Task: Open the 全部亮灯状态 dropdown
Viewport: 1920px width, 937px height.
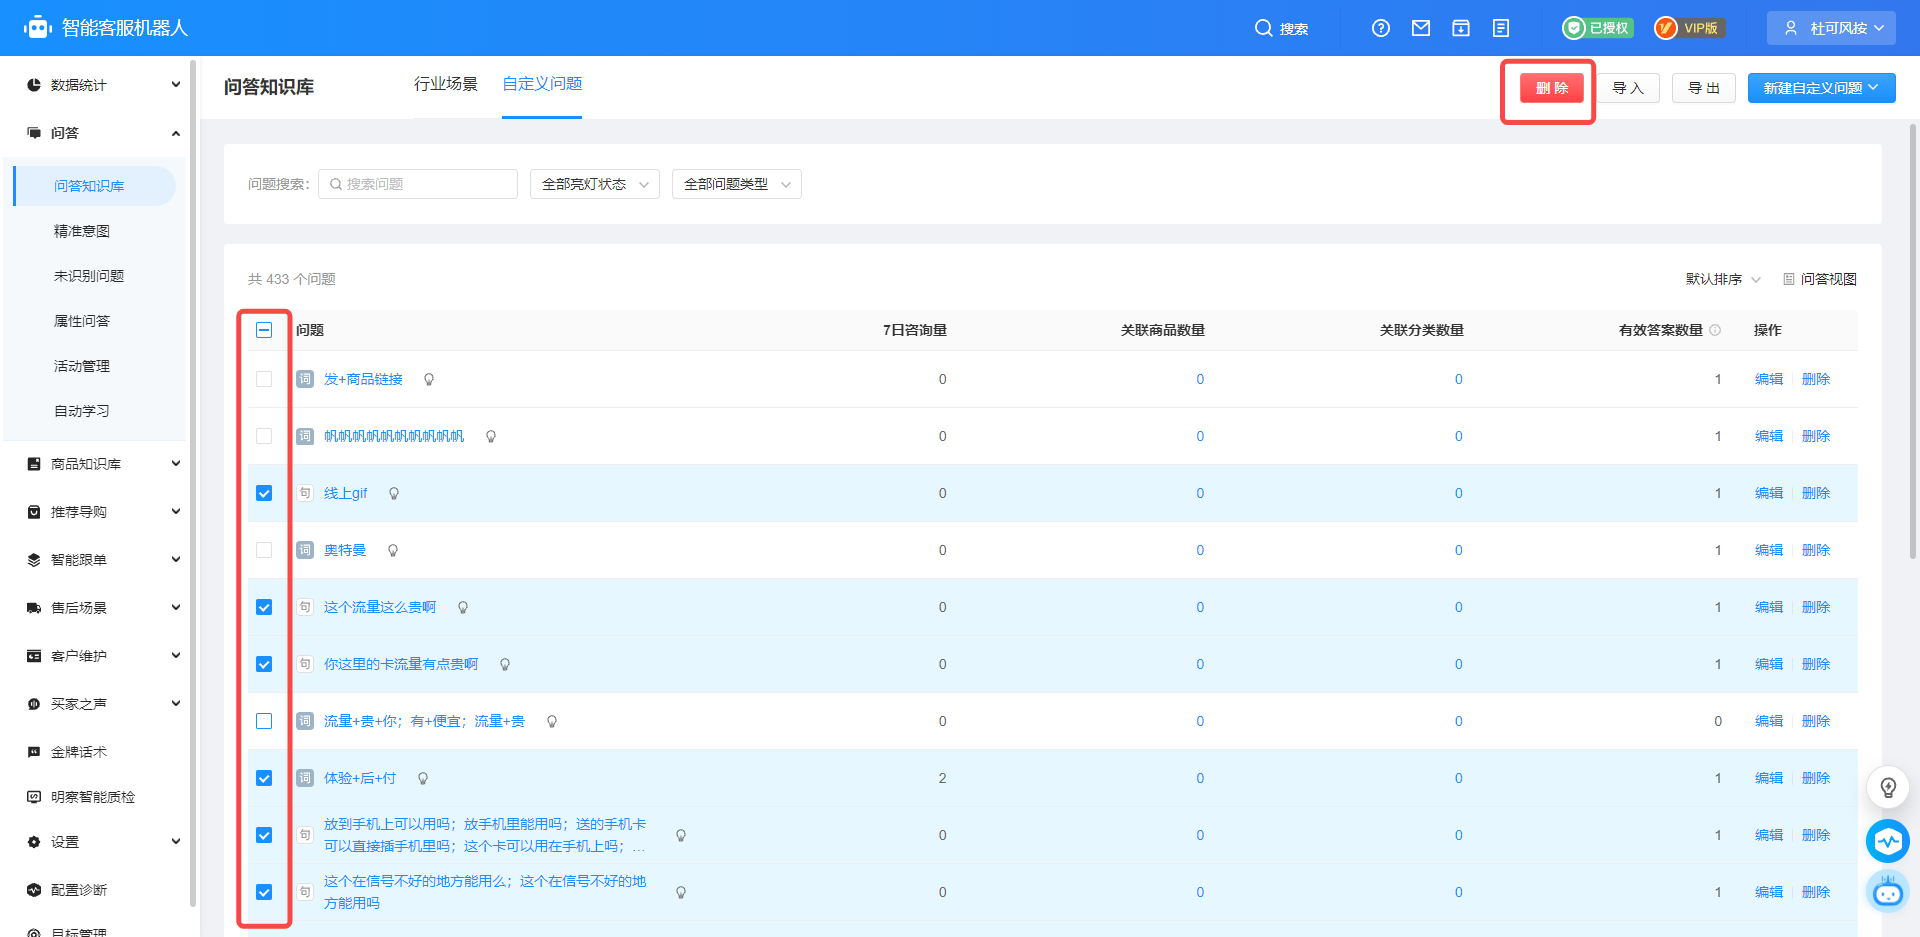Action: click(595, 184)
